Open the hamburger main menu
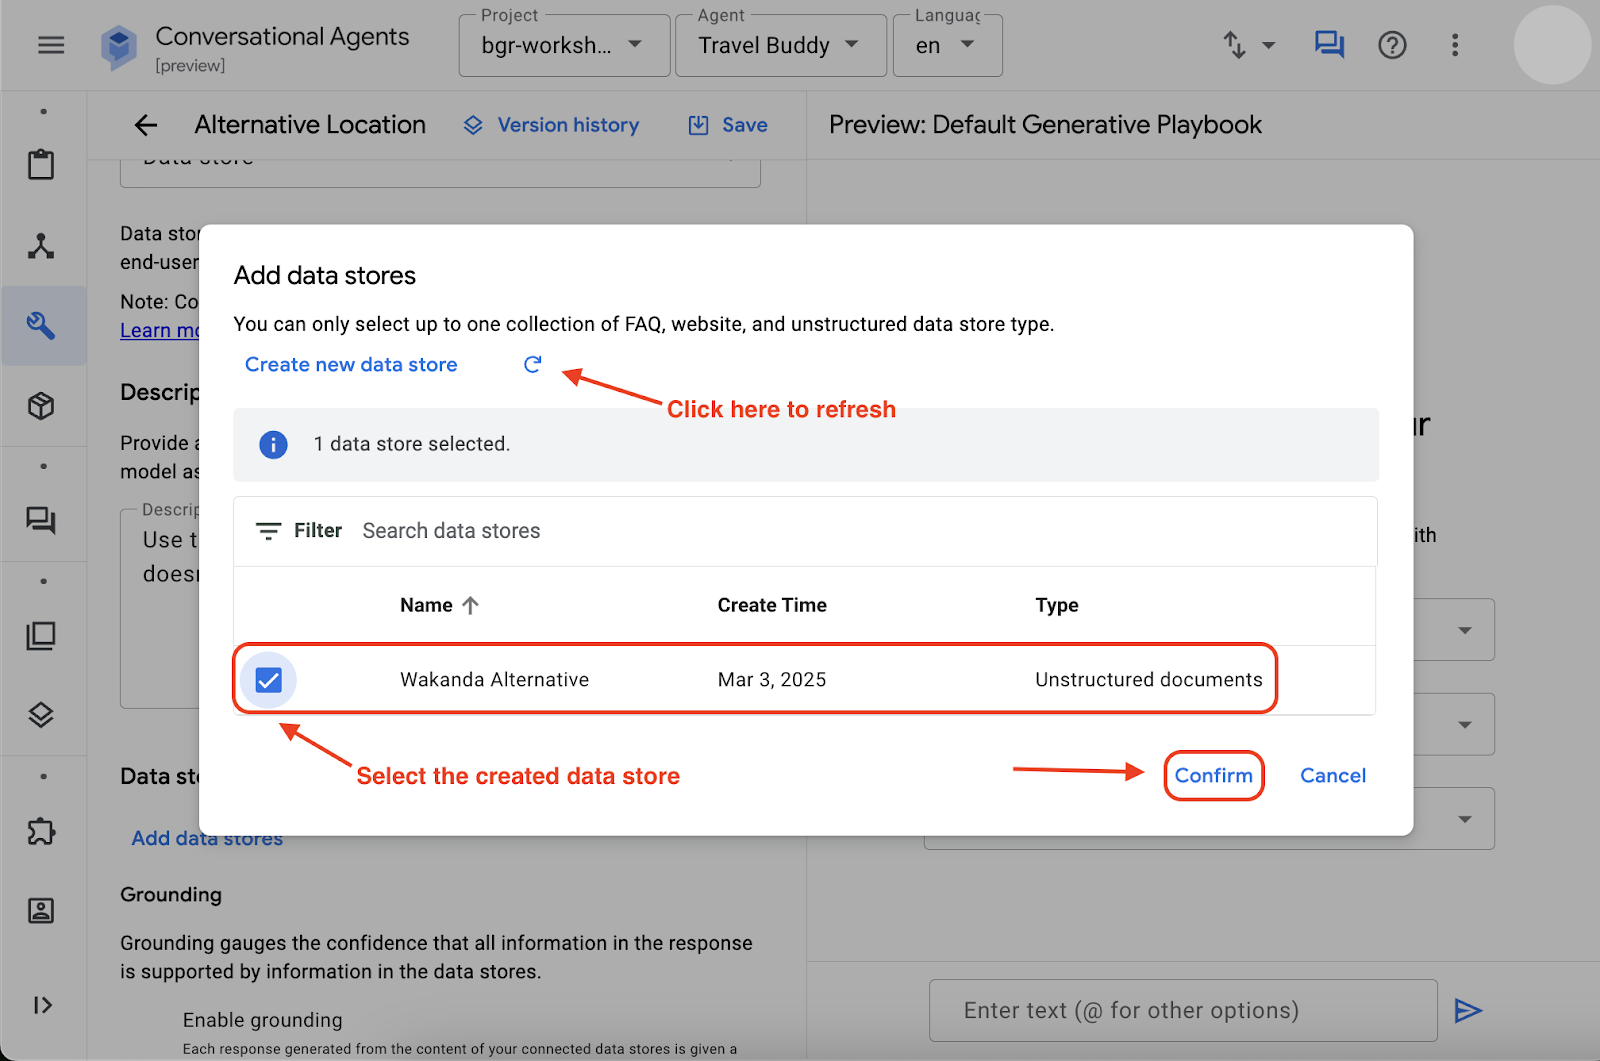 (51, 45)
